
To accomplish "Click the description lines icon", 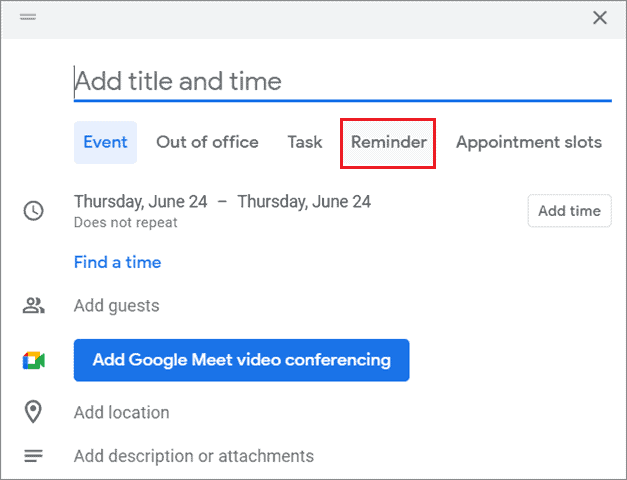I will point(34,456).
